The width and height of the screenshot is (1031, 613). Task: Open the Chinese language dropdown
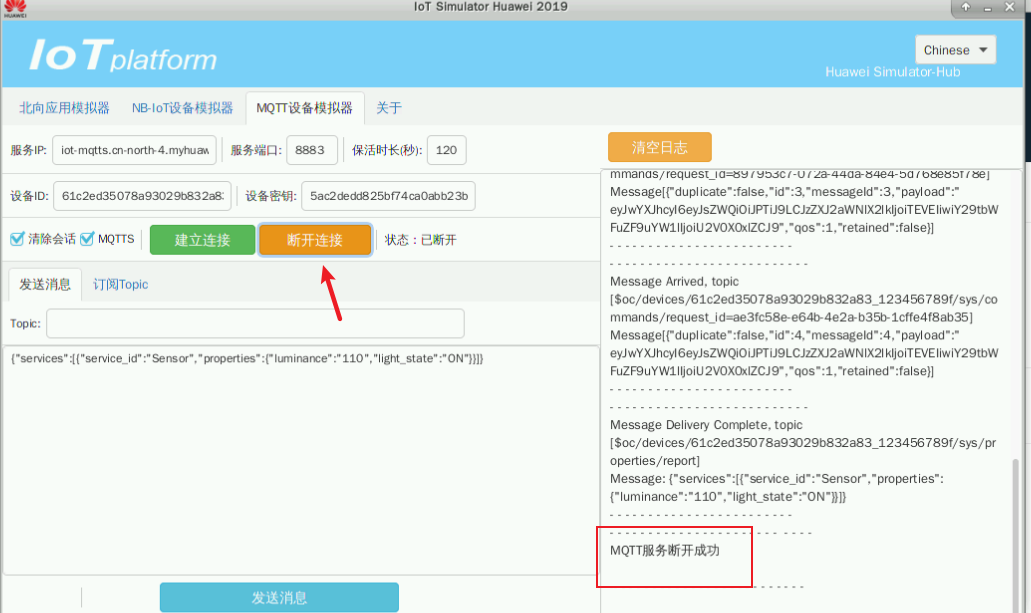point(955,50)
